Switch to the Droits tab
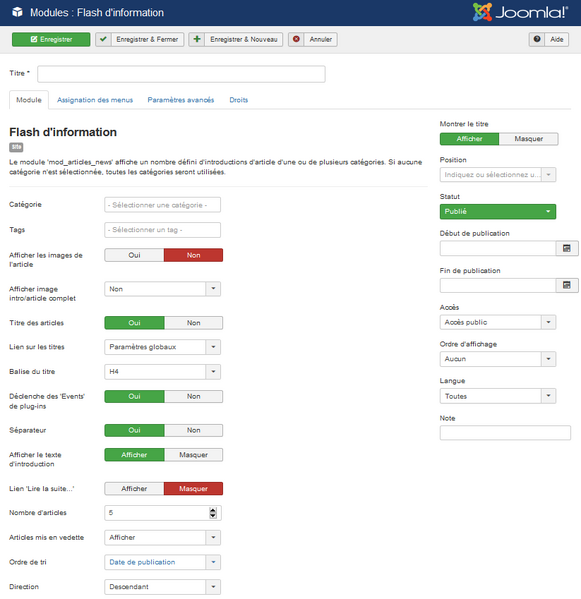Screen dimensions: 581x599 238,100
